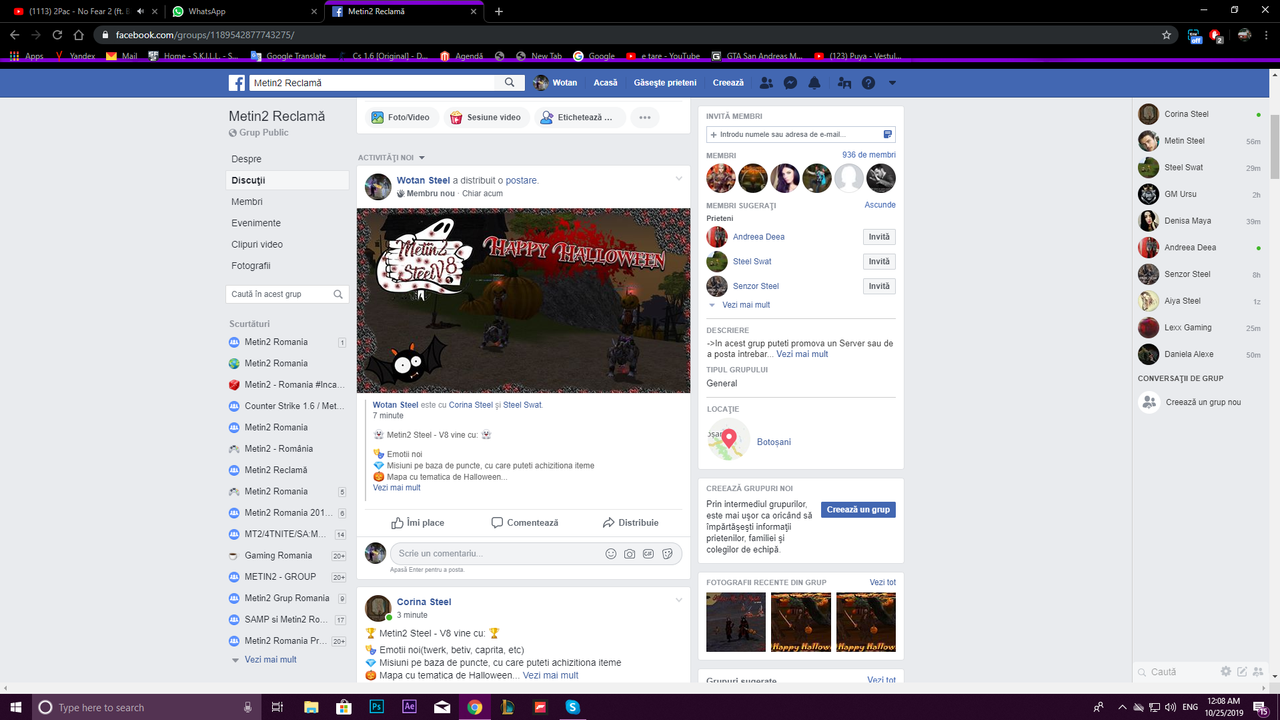Open the notifications bell icon
This screenshot has height=720, width=1280.
[814, 82]
